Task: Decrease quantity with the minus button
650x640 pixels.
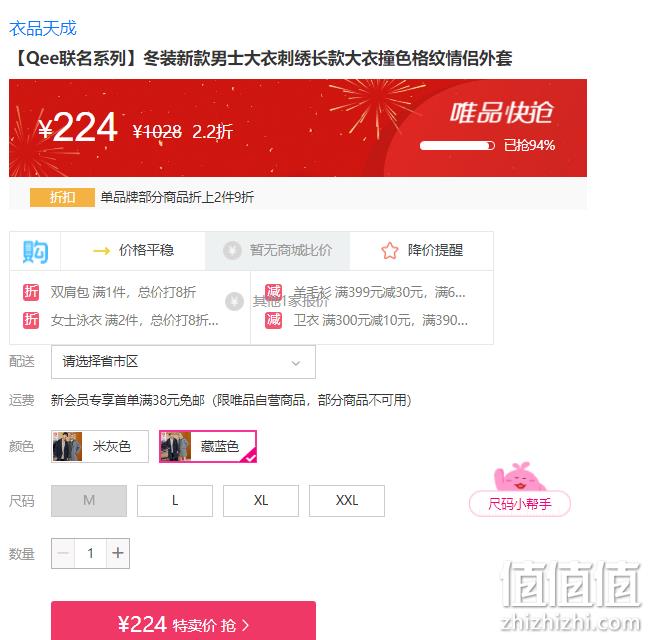Action: pos(63,553)
